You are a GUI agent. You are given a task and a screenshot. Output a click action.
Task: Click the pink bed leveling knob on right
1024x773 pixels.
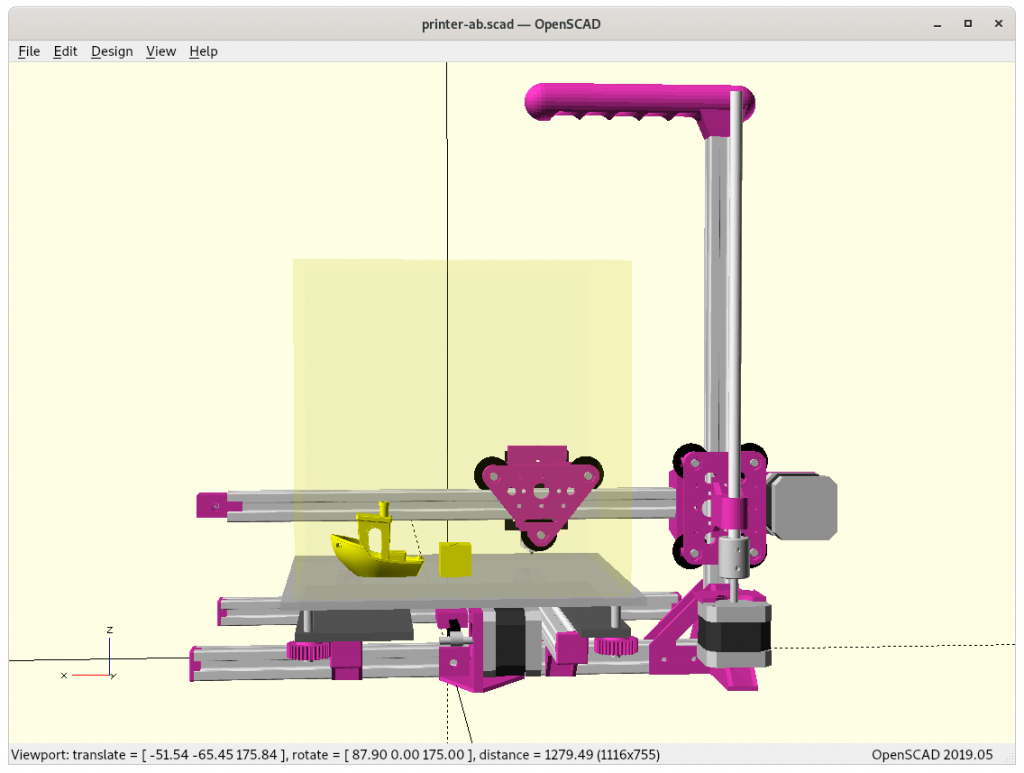(616, 646)
